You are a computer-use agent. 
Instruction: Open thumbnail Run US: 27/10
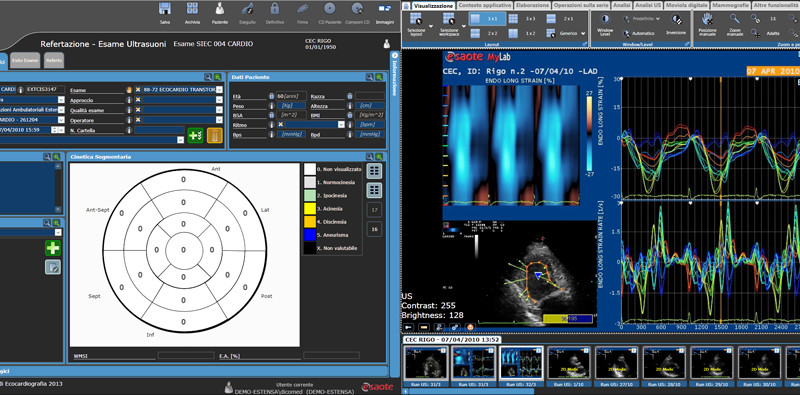616,365
